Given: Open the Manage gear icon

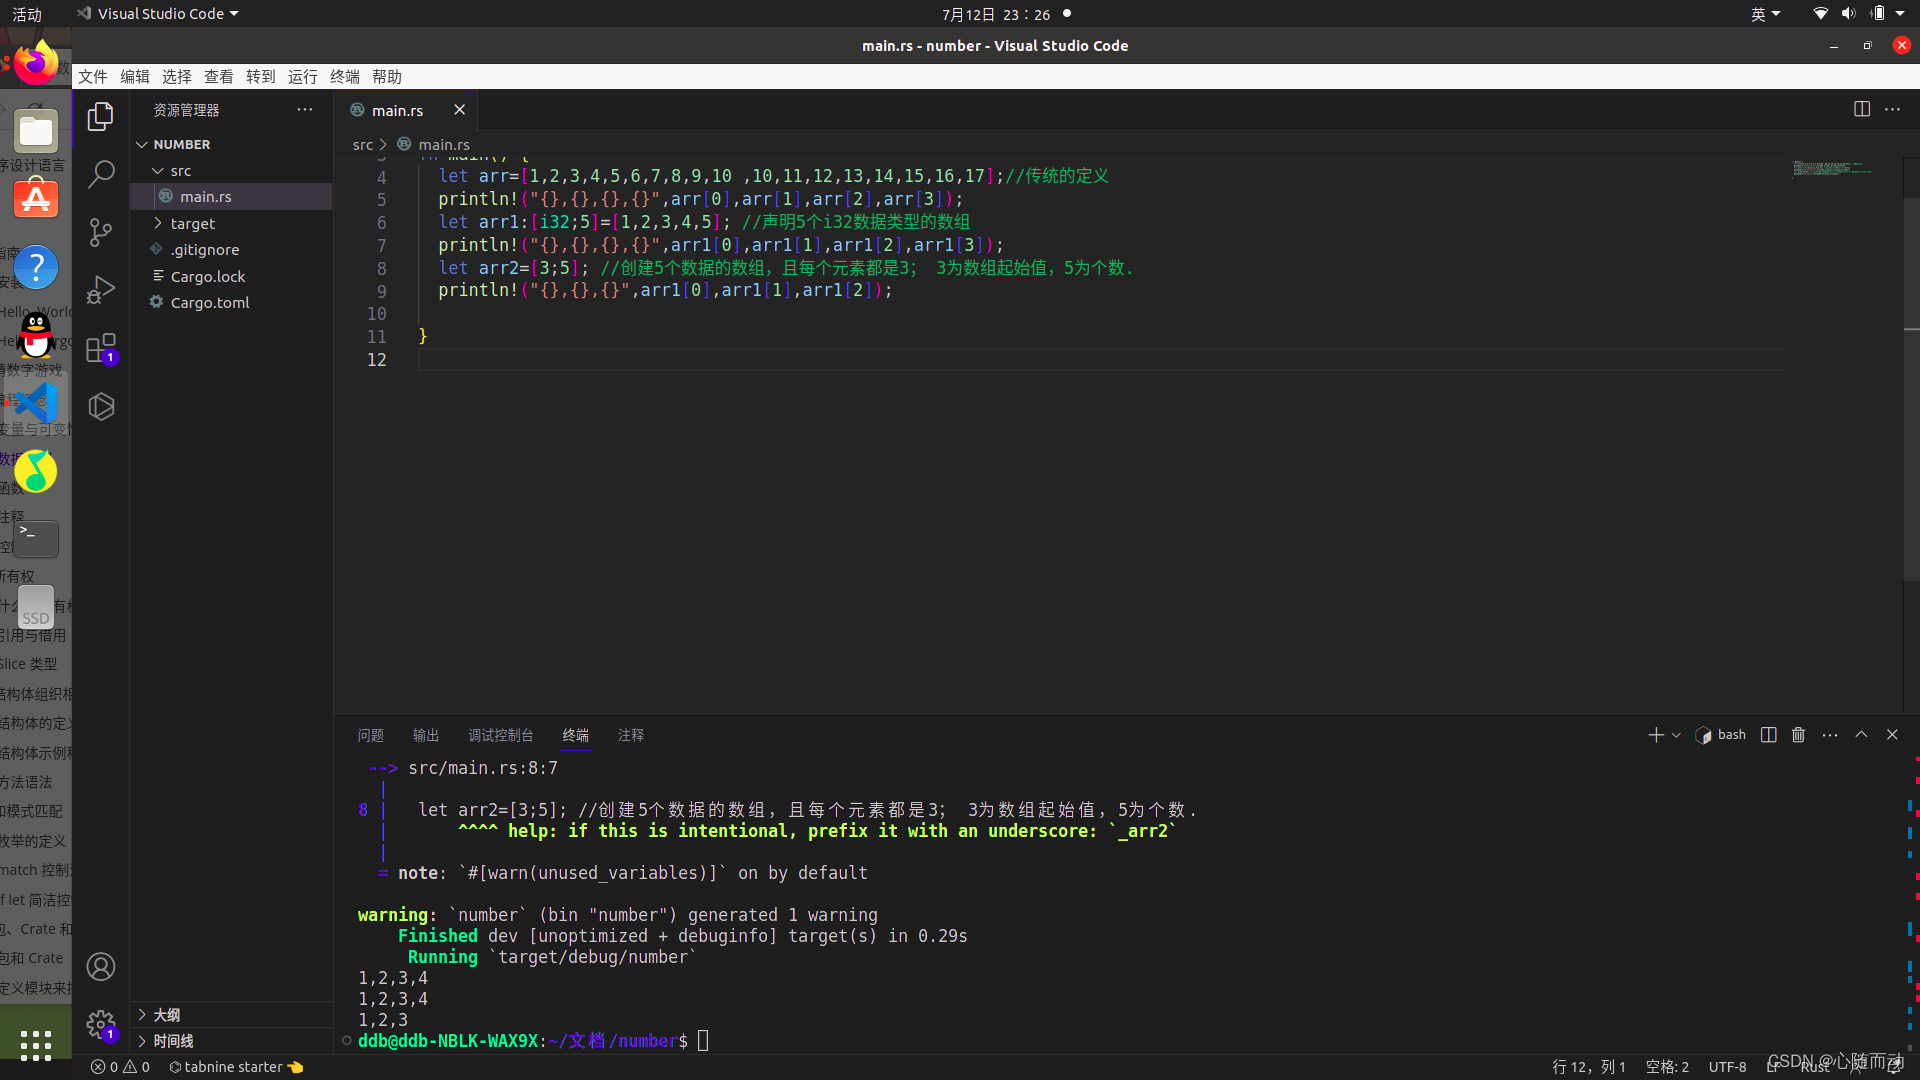Looking at the screenshot, I should 101,1024.
